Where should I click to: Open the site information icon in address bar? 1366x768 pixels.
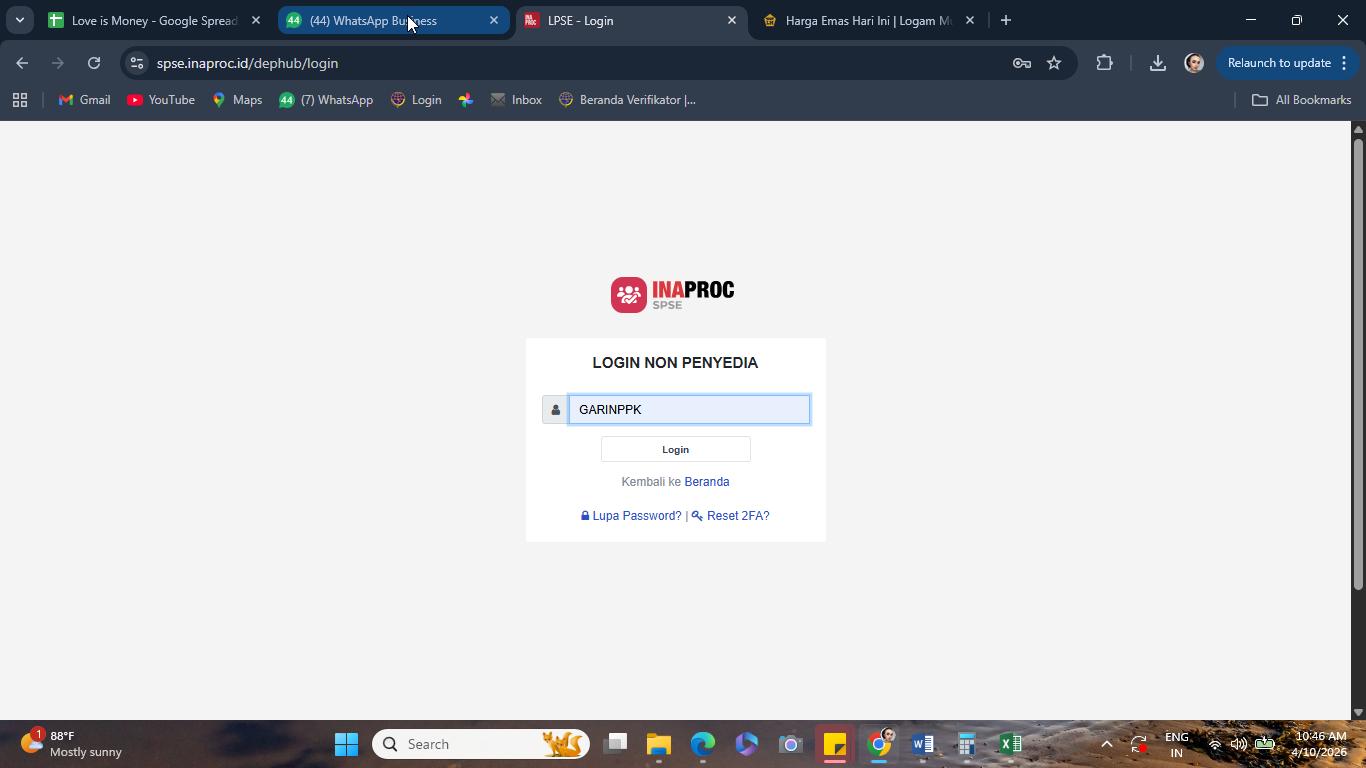(137, 63)
